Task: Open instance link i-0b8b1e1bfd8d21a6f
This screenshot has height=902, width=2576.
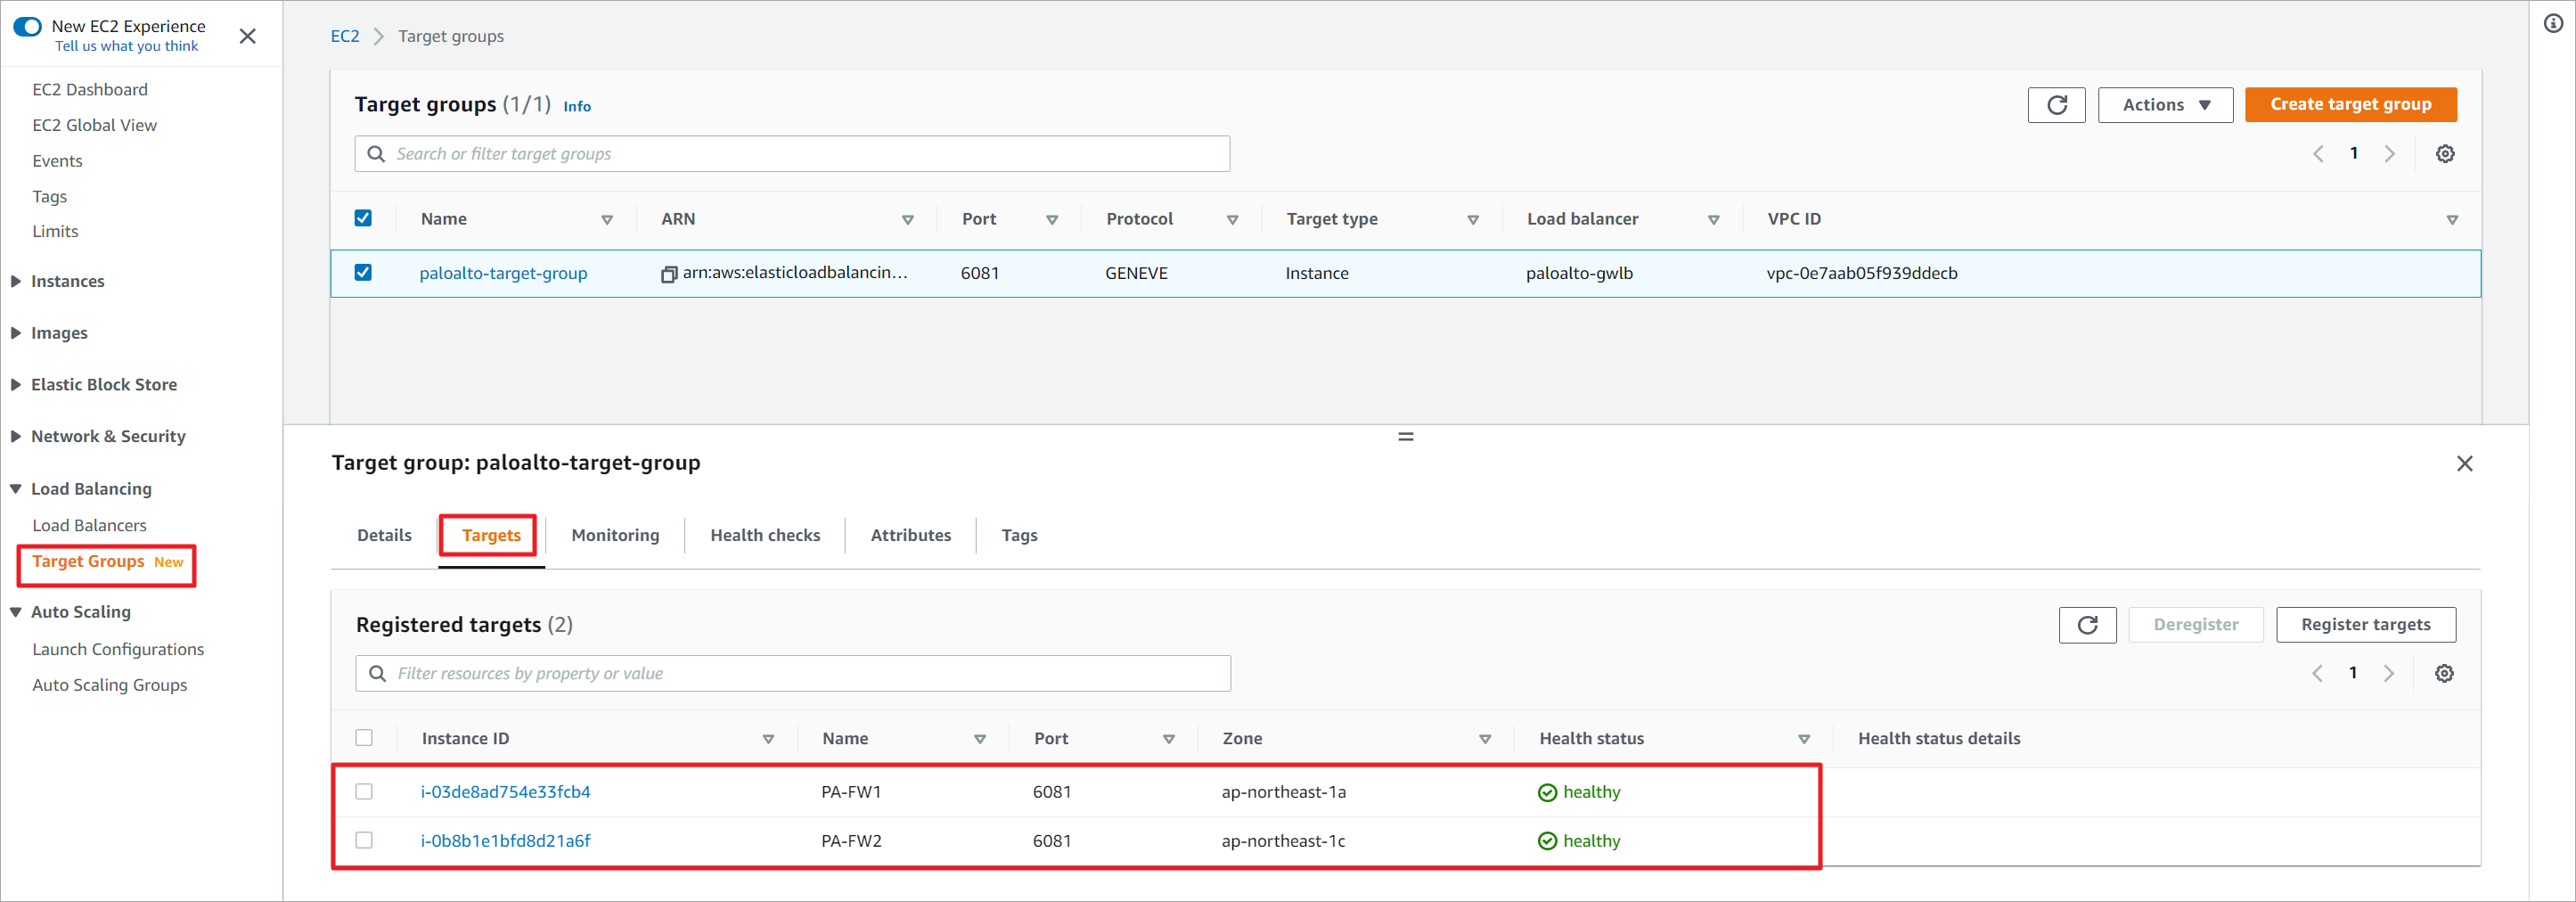Action: [x=505, y=841]
